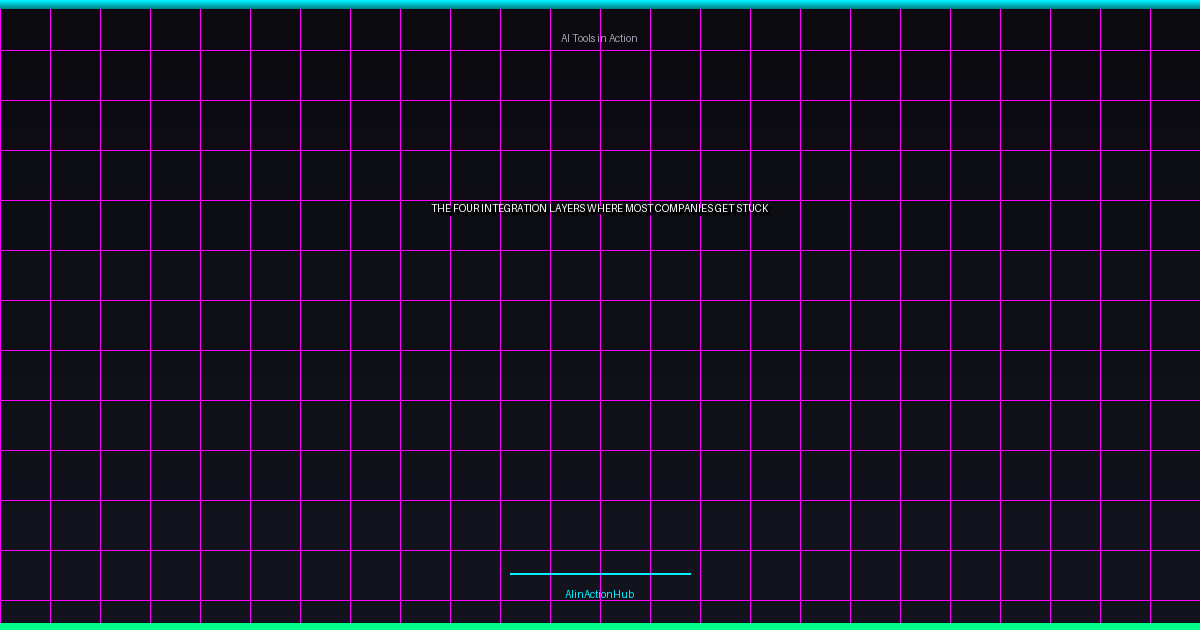Click the cyan bar along the top edge

point(600,4)
